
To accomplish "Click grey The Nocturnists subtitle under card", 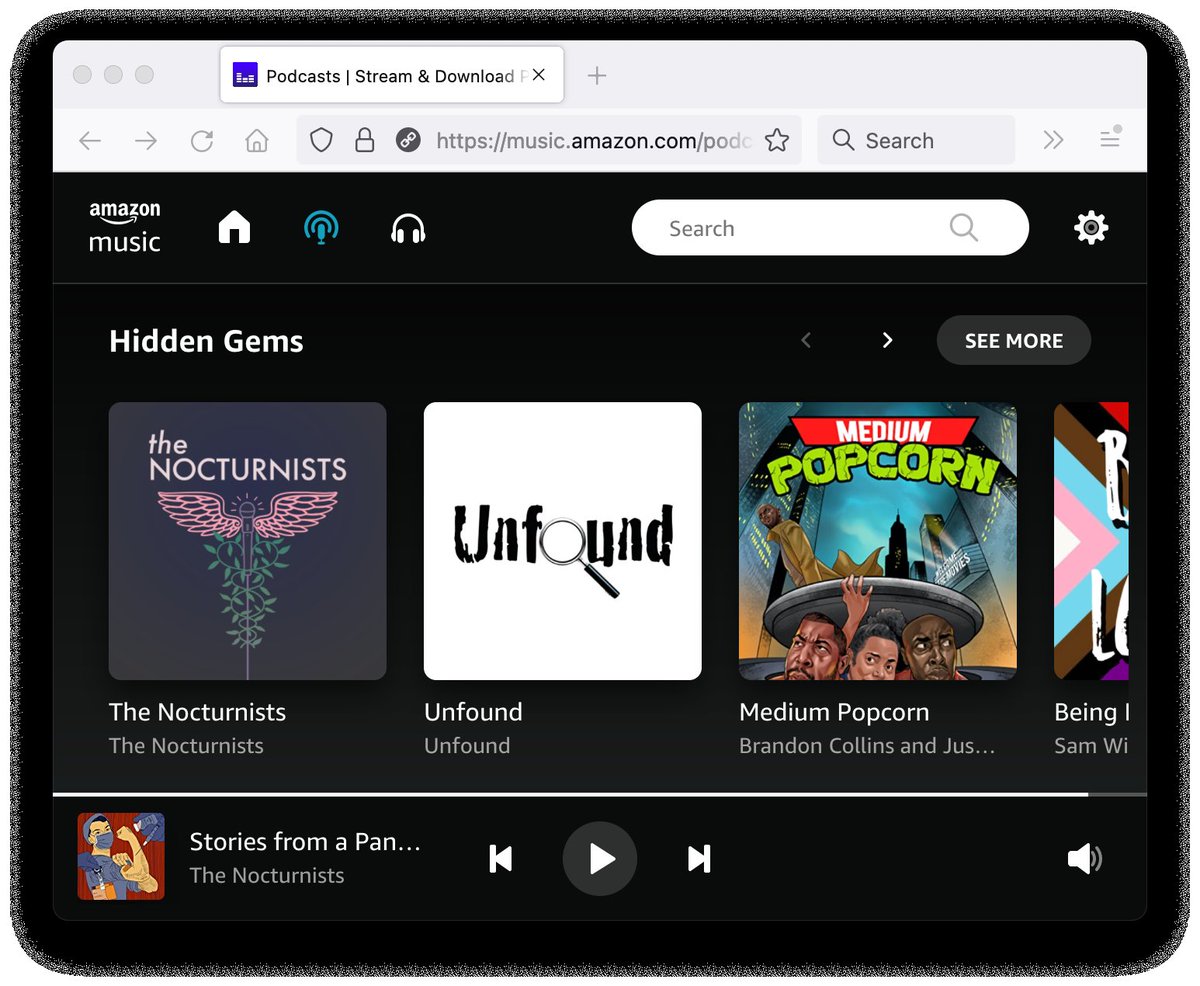I will click(x=186, y=746).
